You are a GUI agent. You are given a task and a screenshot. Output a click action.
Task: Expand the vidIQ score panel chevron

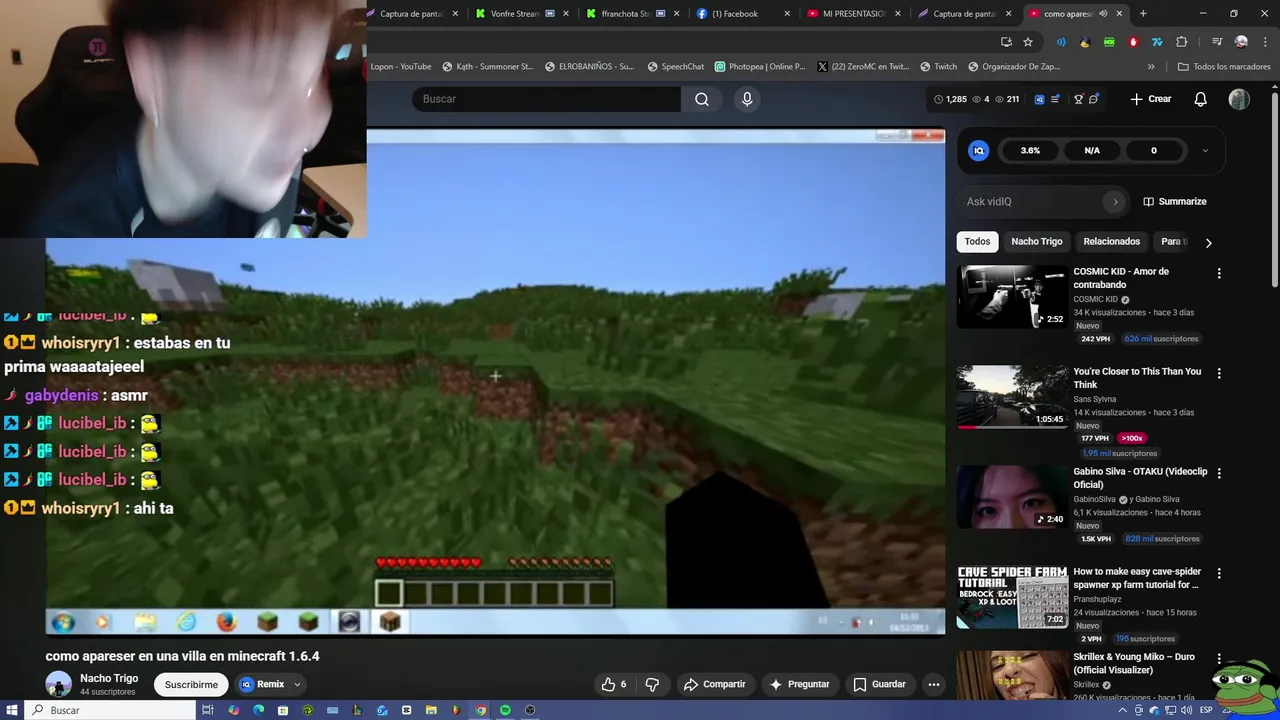(1204, 151)
